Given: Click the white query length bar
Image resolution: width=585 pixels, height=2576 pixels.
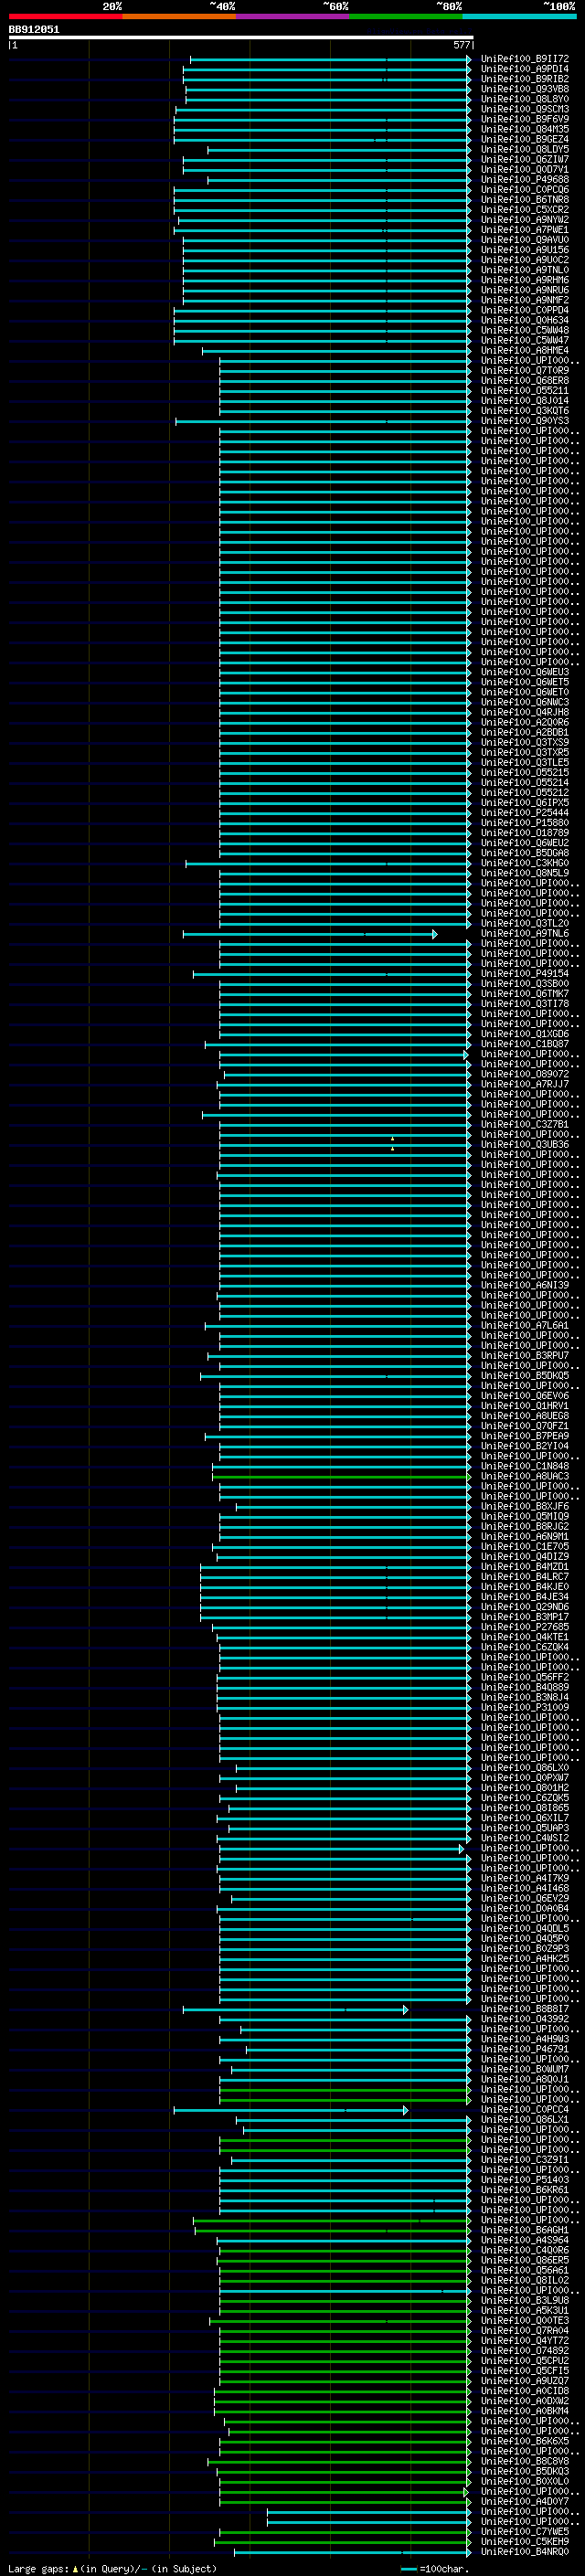Looking at the screenshot, I should point(241,37).
